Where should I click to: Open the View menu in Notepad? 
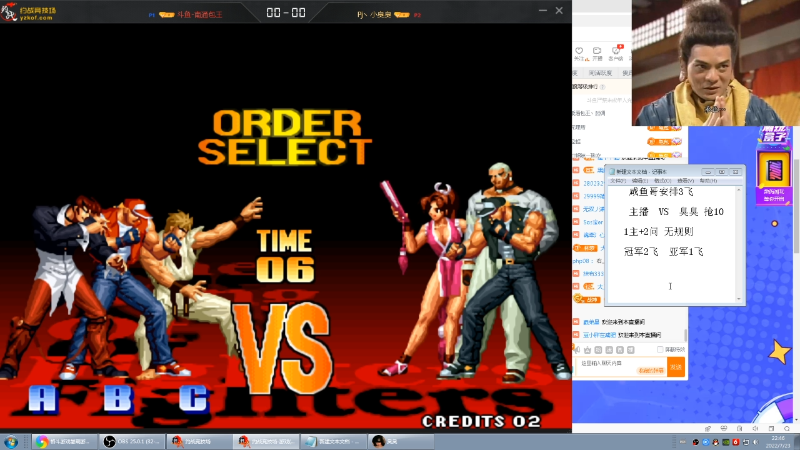click(685, 181)
